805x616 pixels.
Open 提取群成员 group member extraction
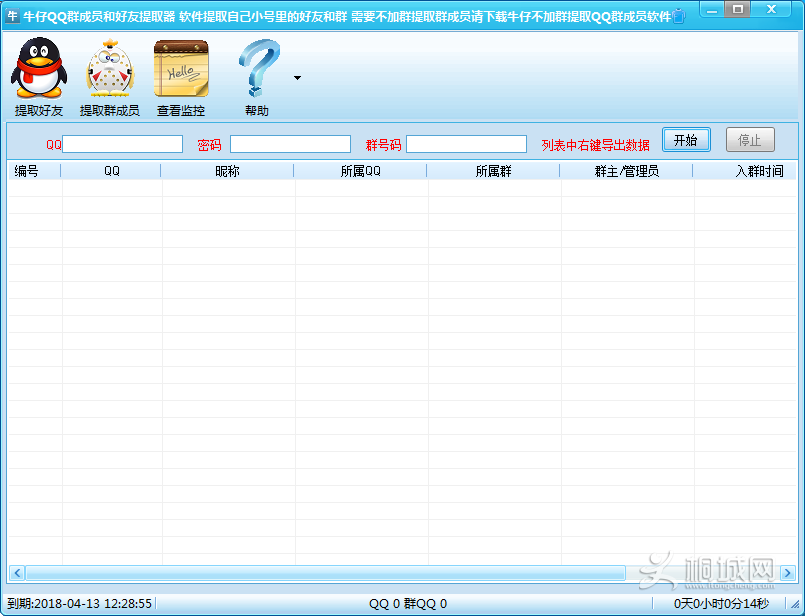click(110, 71)
